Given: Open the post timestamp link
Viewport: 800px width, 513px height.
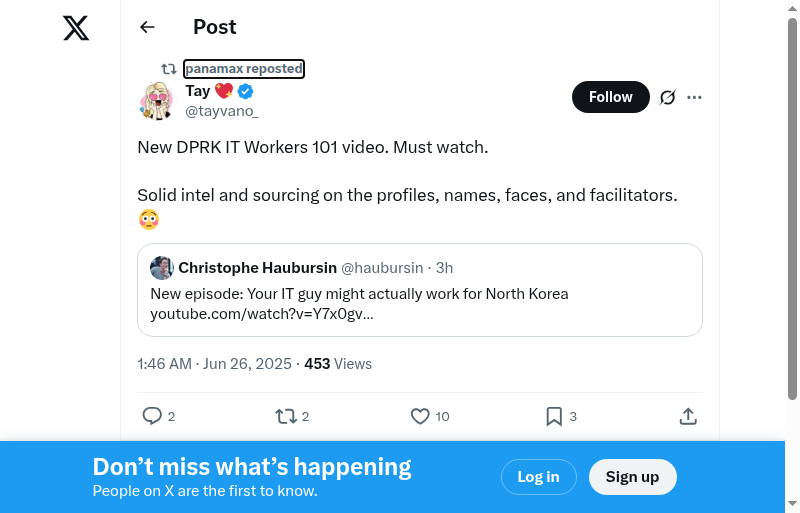Looking at the screenshot, I should pos(214,364).
